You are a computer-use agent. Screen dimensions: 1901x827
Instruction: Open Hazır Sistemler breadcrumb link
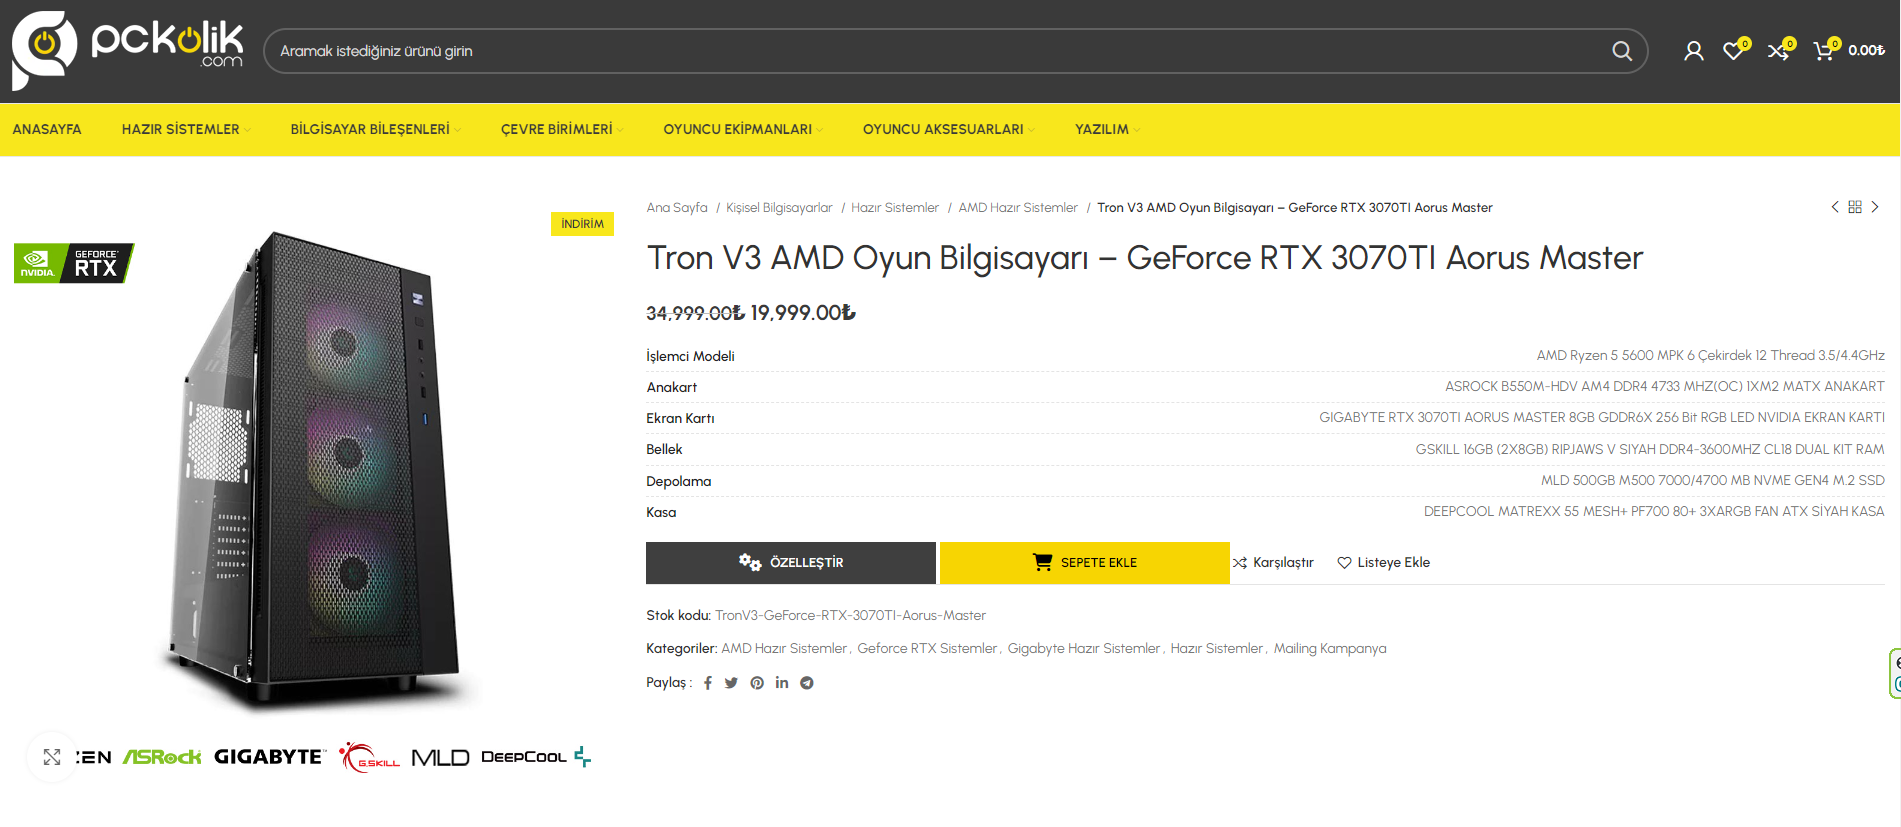895,208
